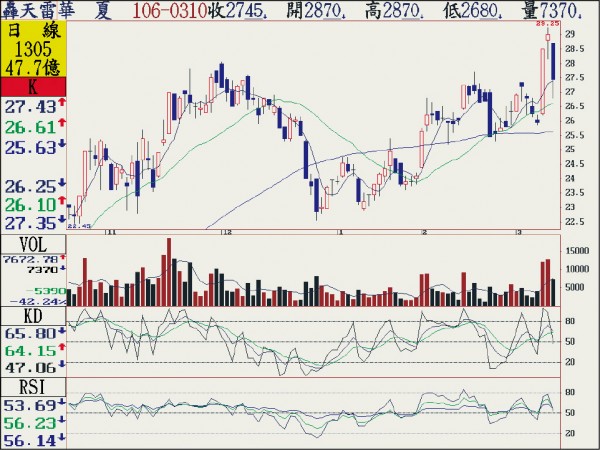Click the 29.25 high price marker
600x450 pixels.
click(547, 22)
